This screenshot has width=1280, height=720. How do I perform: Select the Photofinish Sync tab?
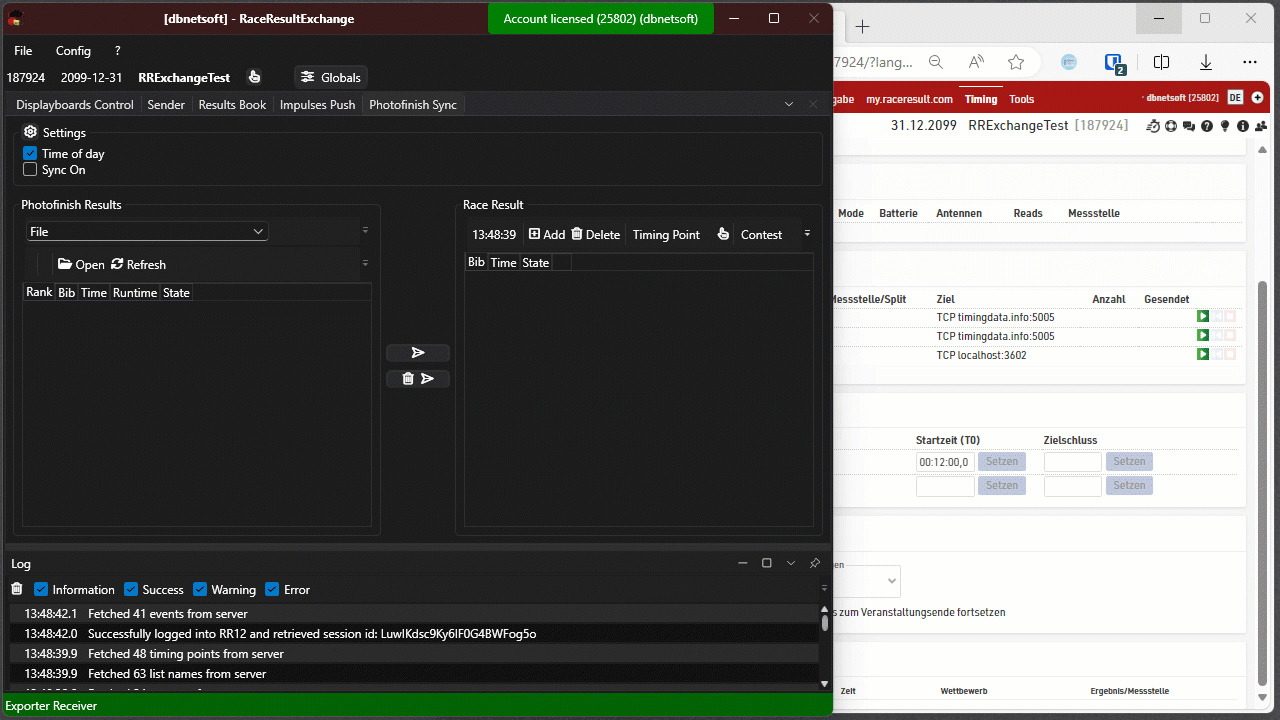[413, 104]
